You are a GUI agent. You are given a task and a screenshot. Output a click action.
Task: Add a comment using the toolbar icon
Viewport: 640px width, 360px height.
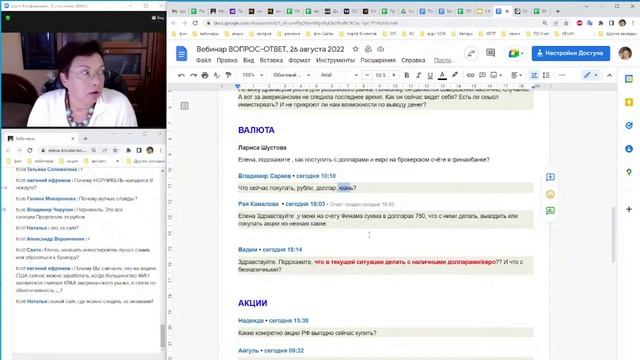click(x=482, y=75)
